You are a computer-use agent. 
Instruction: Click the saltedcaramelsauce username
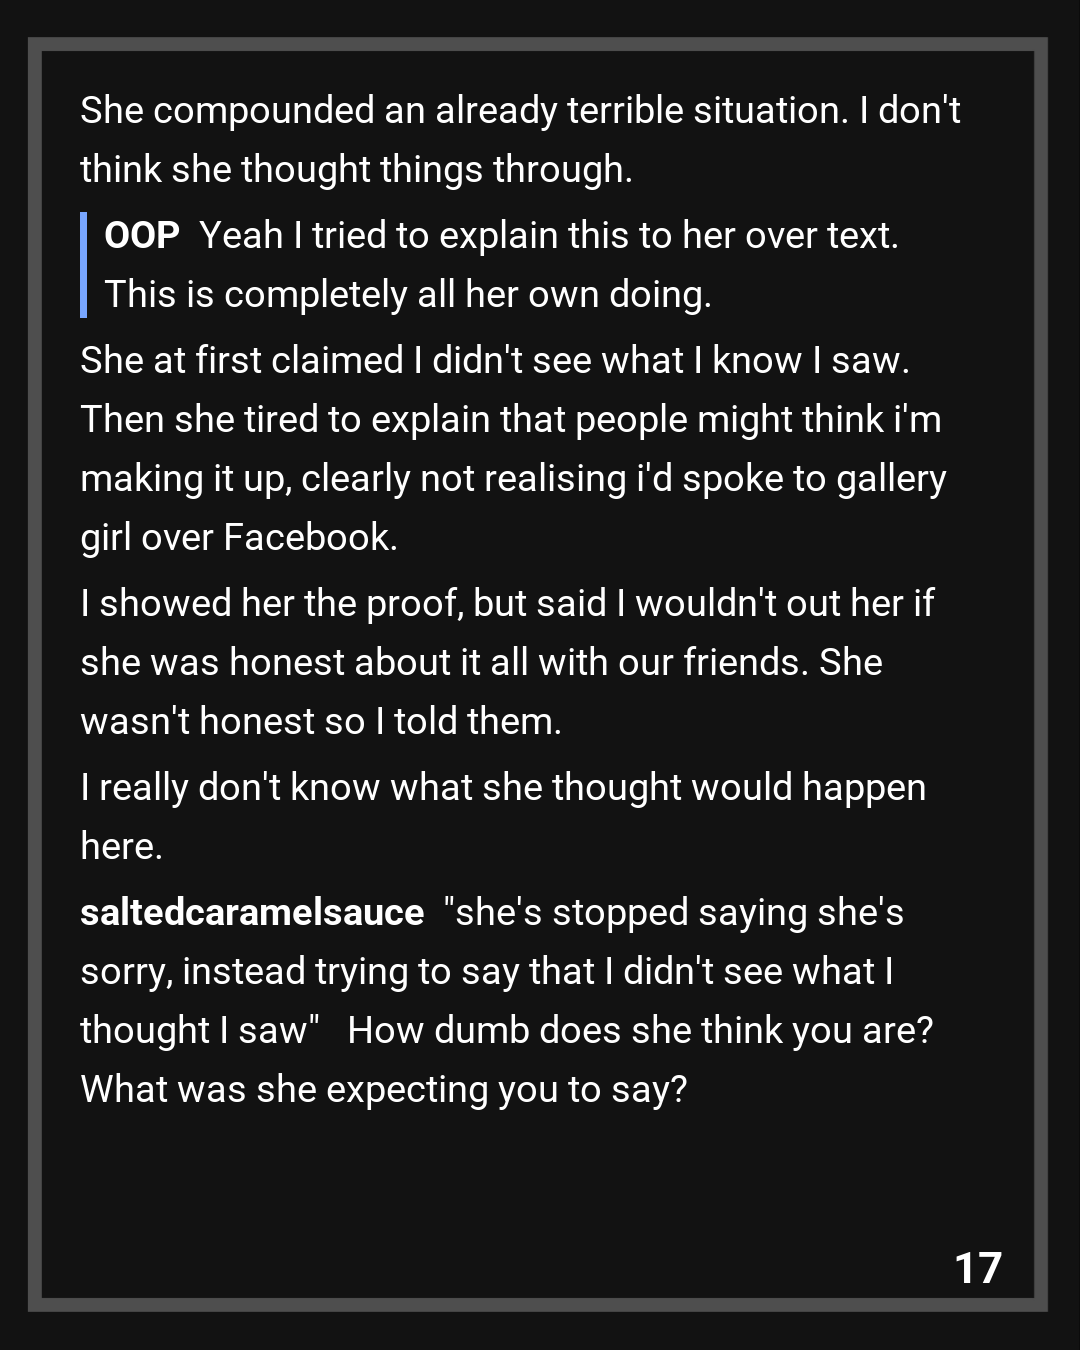pyautogui.click(x=252, y=912)
